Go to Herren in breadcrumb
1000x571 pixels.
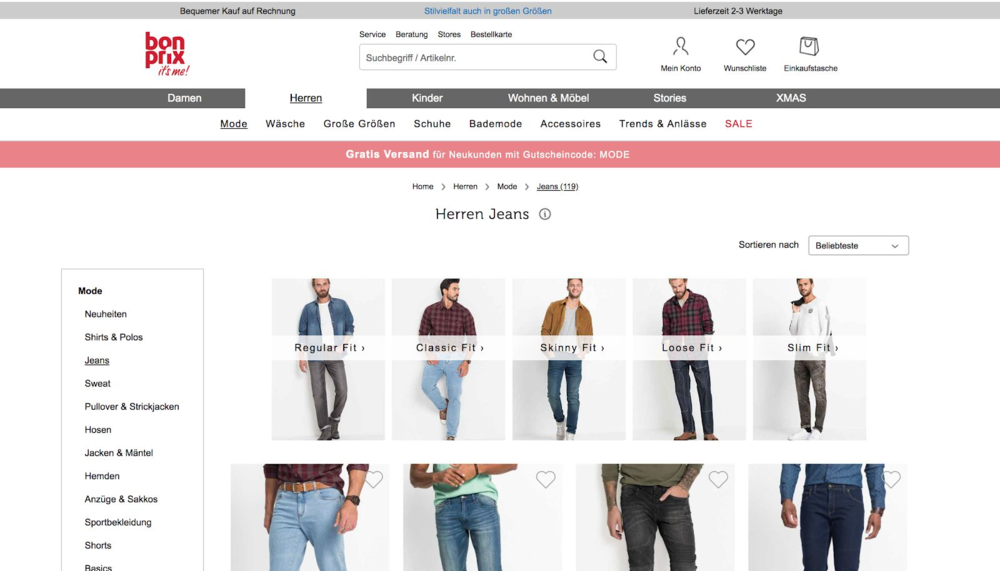(x=465, y=186)
